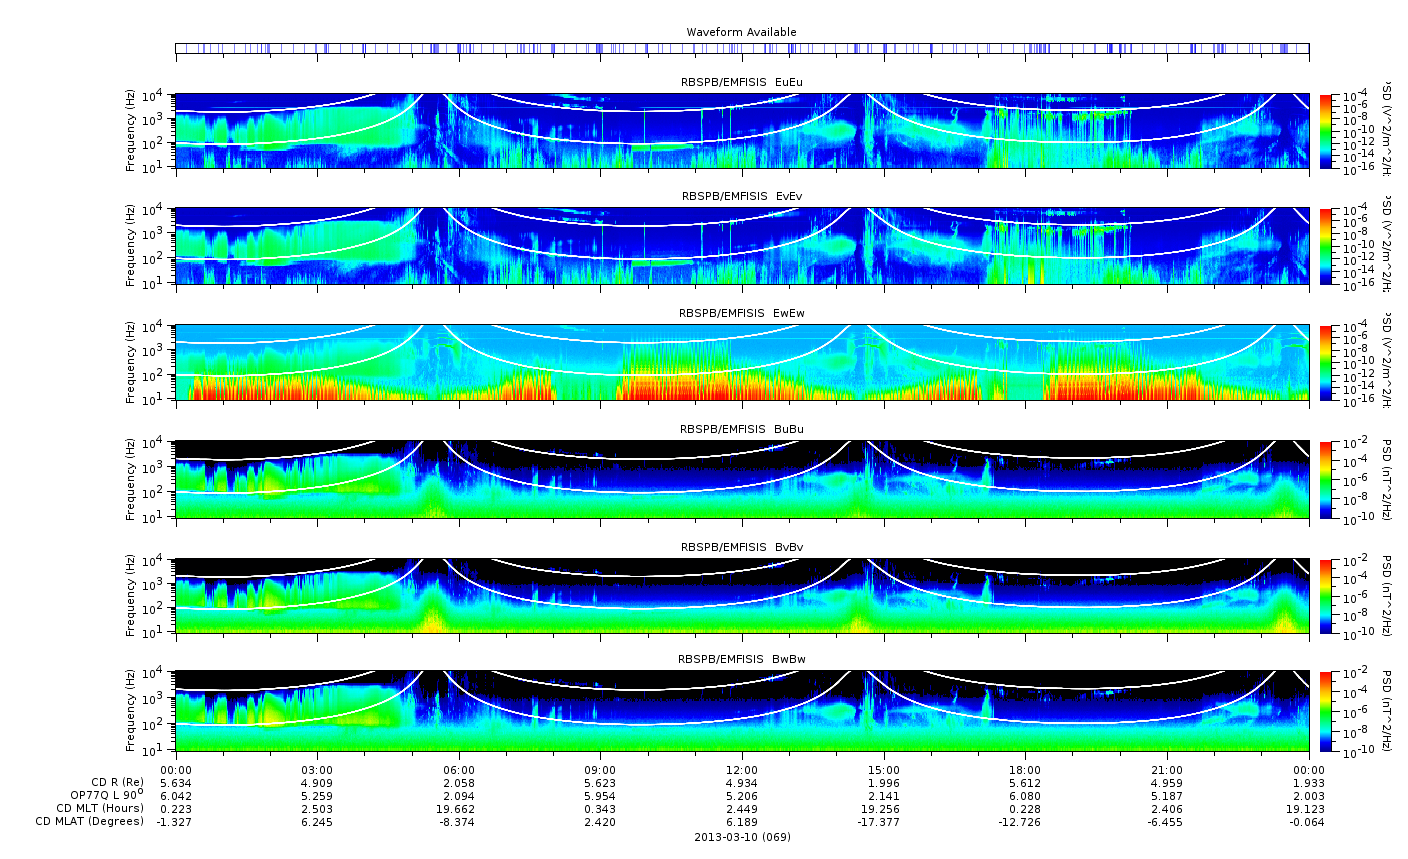Click the 12:00 time axis label

[742, 770]
